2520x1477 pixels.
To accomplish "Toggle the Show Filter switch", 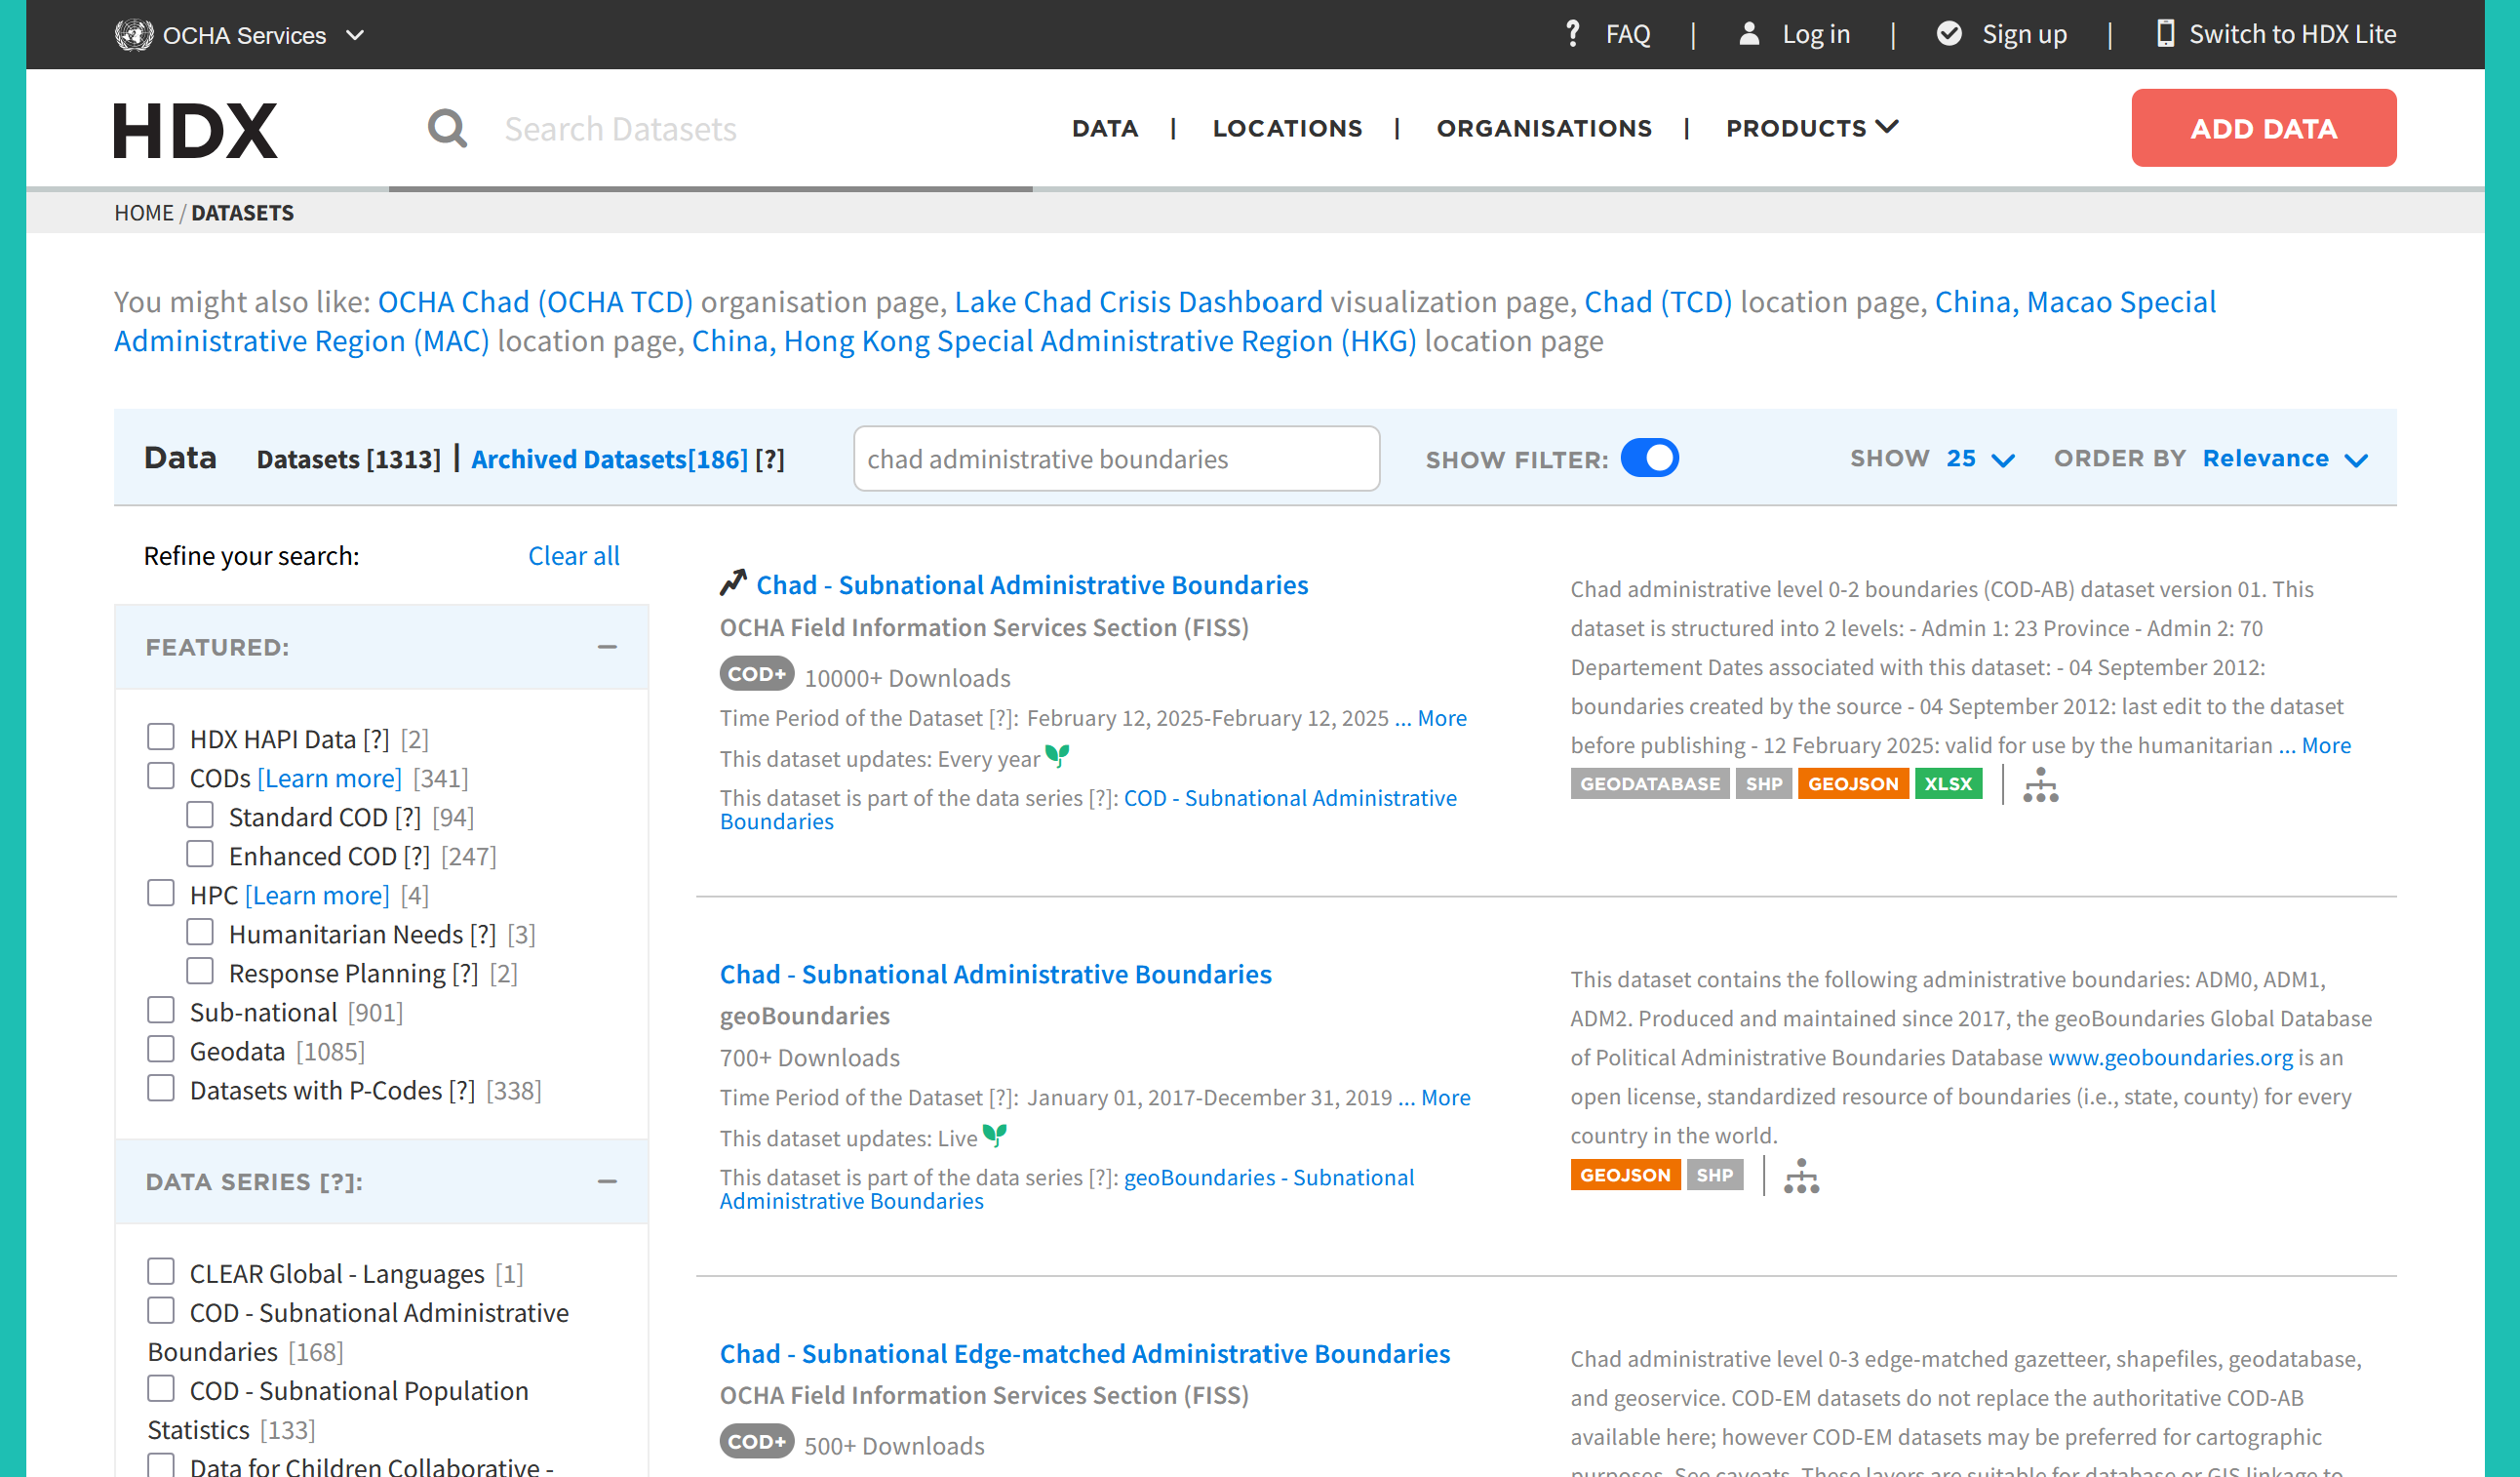I will click(1649, 459).
